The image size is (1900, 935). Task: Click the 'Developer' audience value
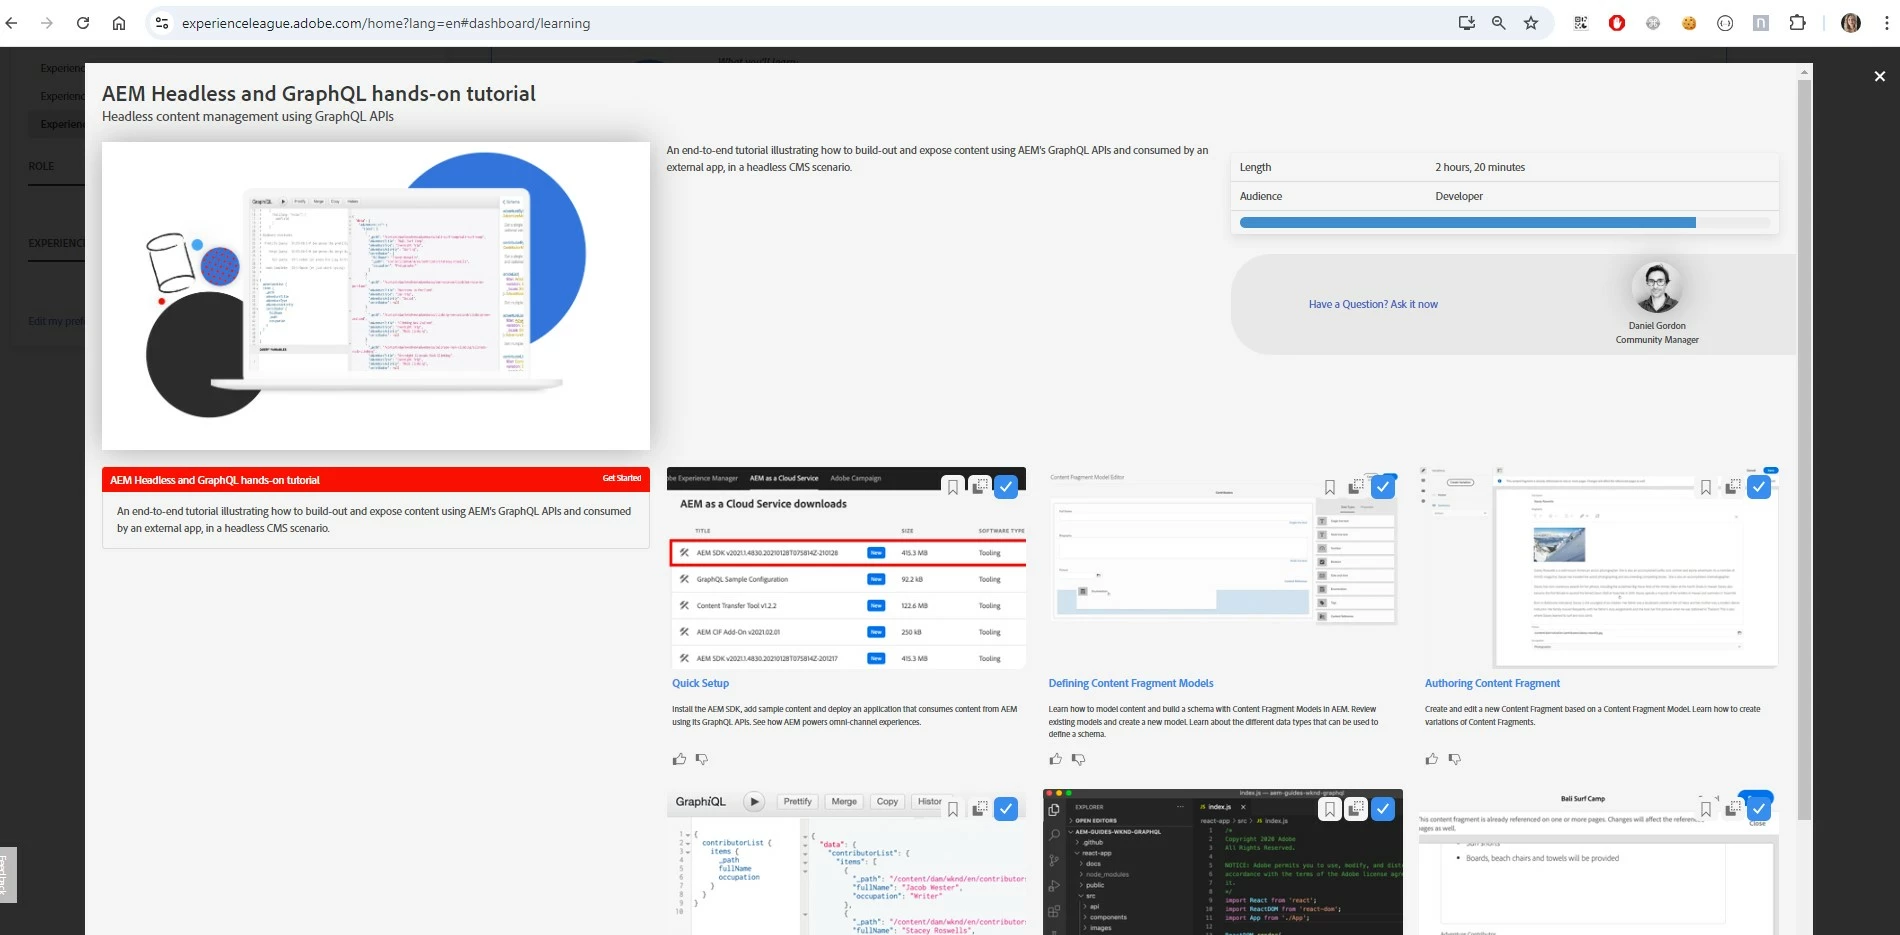pos(1459,196)
